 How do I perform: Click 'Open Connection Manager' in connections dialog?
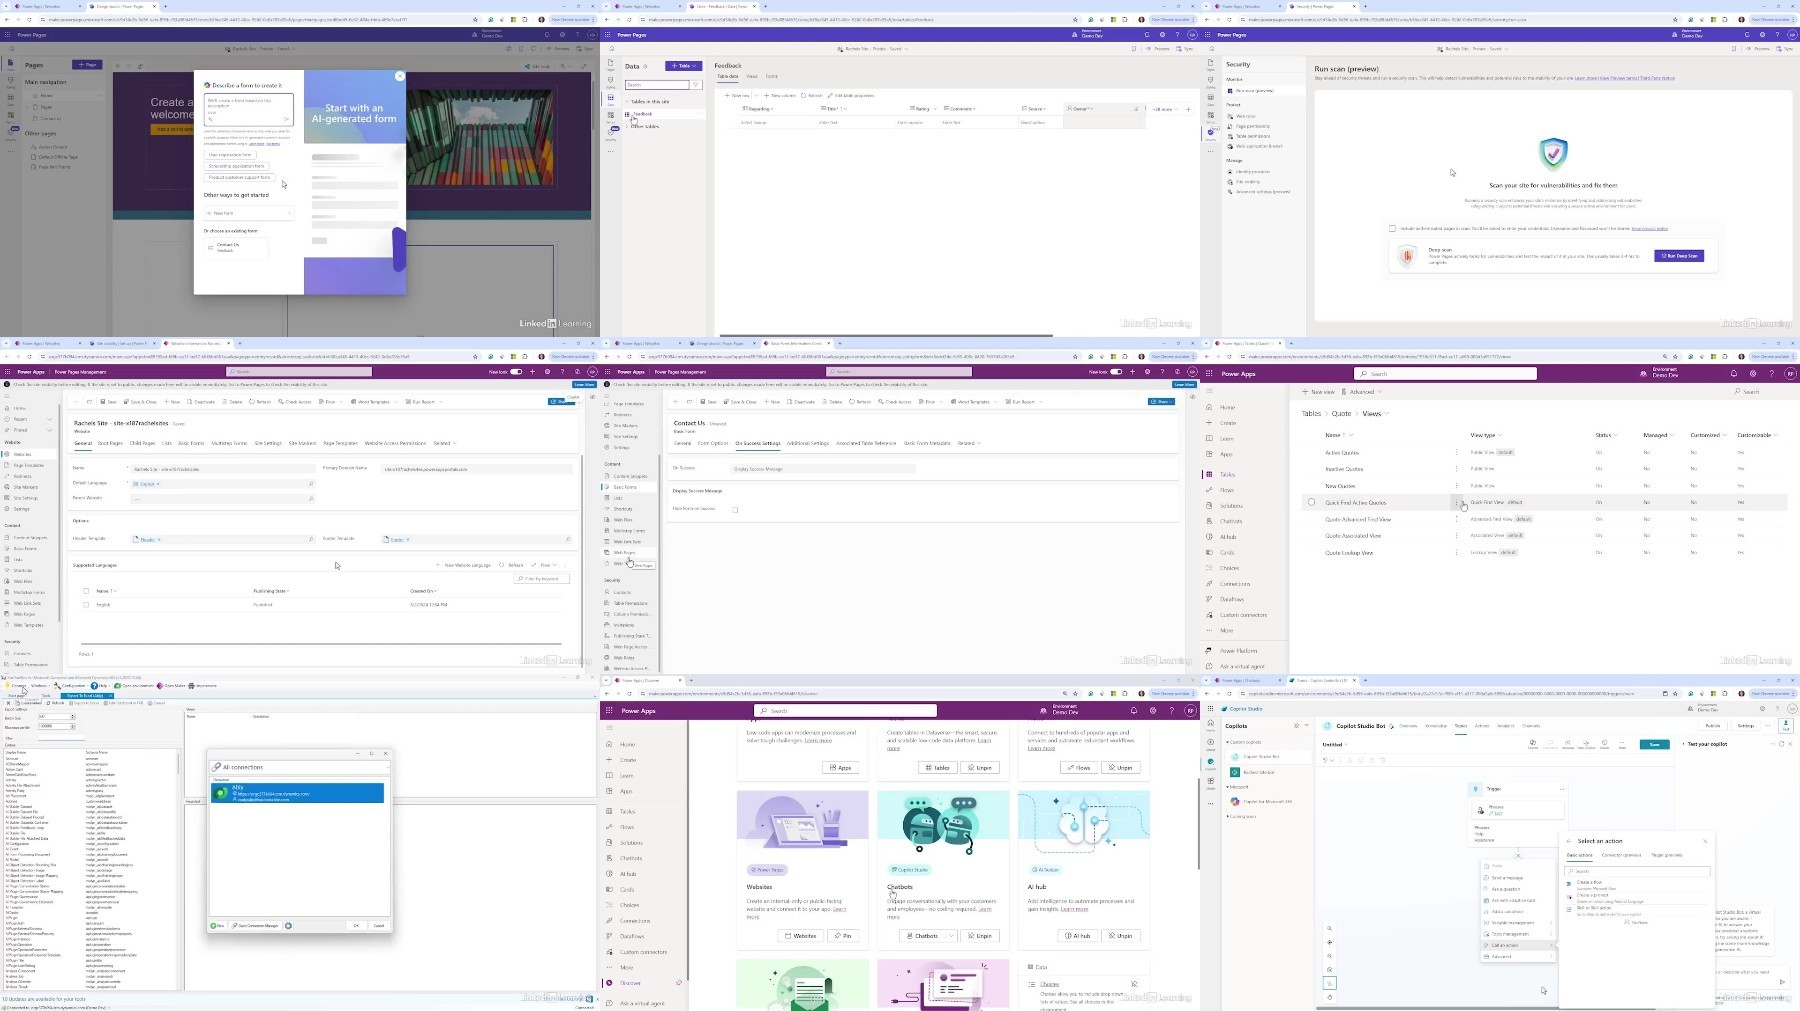coord(256,925)
